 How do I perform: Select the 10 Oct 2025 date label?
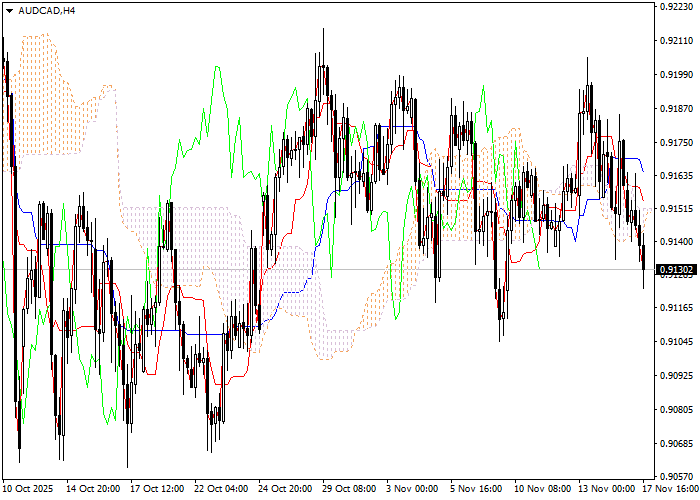(28, 489)
